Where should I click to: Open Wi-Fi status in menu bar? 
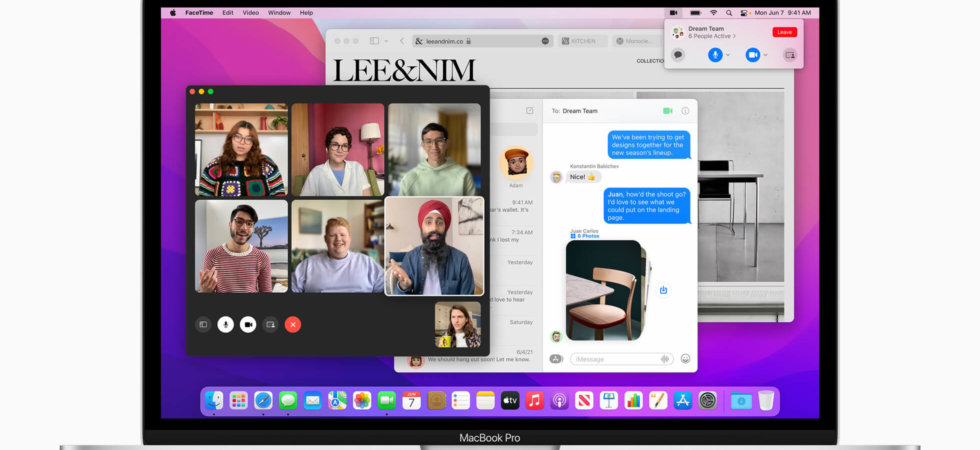point(714,12)
